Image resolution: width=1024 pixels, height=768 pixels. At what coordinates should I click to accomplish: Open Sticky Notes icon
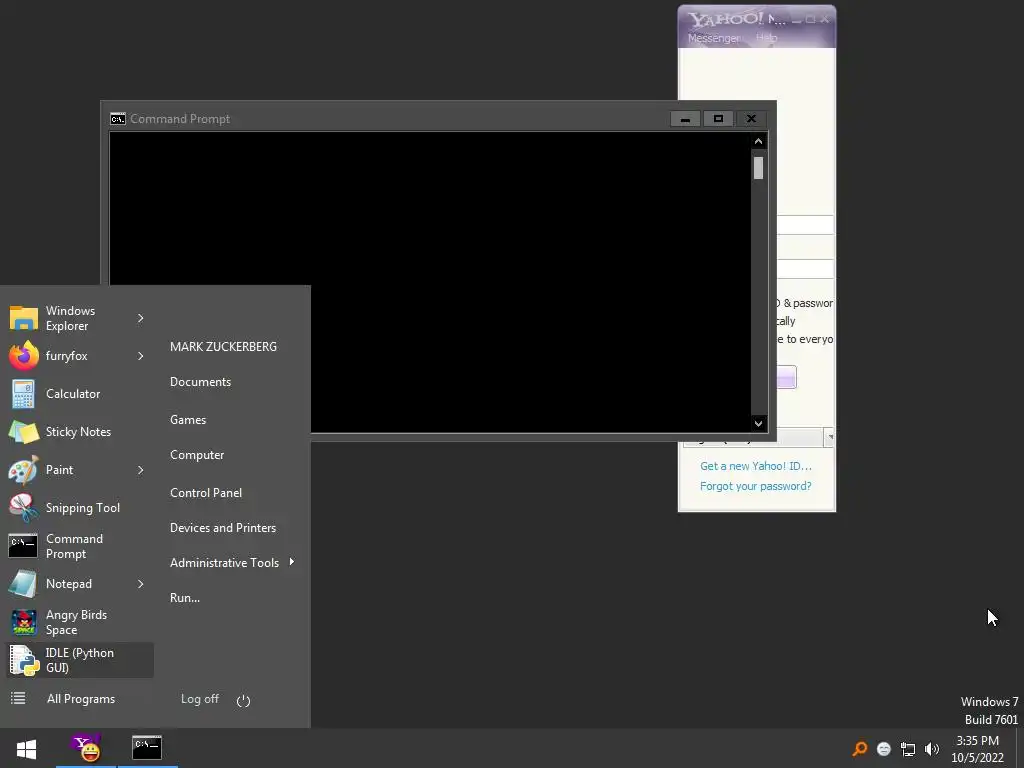pos(24,432)
